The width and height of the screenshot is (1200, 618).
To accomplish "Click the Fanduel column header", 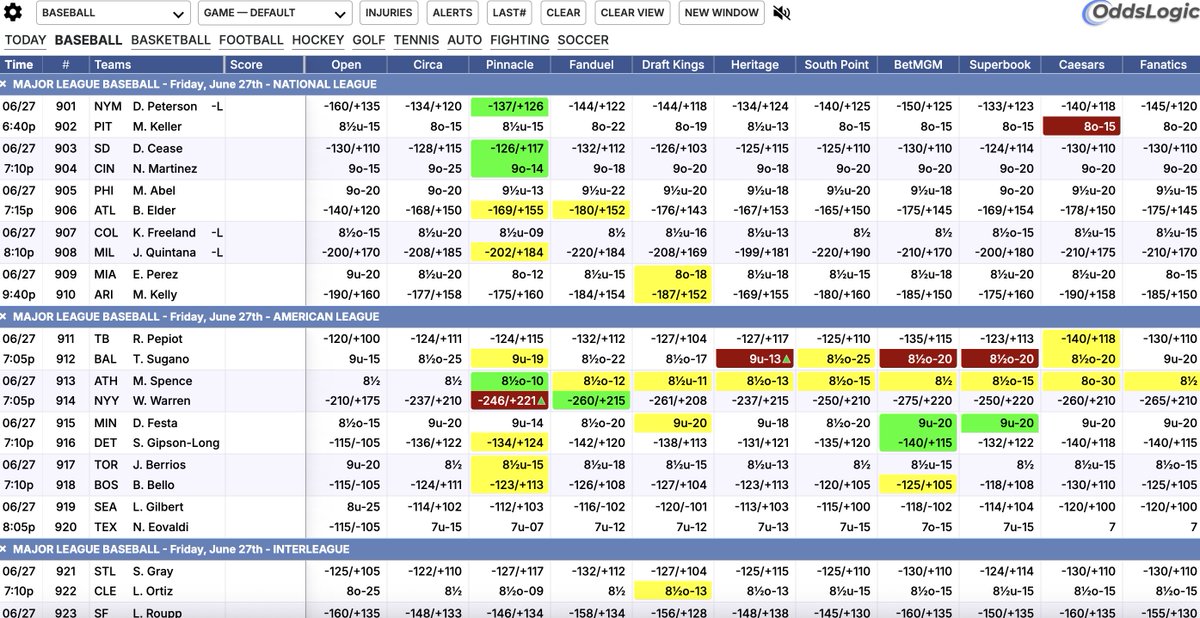I will 591,65.
